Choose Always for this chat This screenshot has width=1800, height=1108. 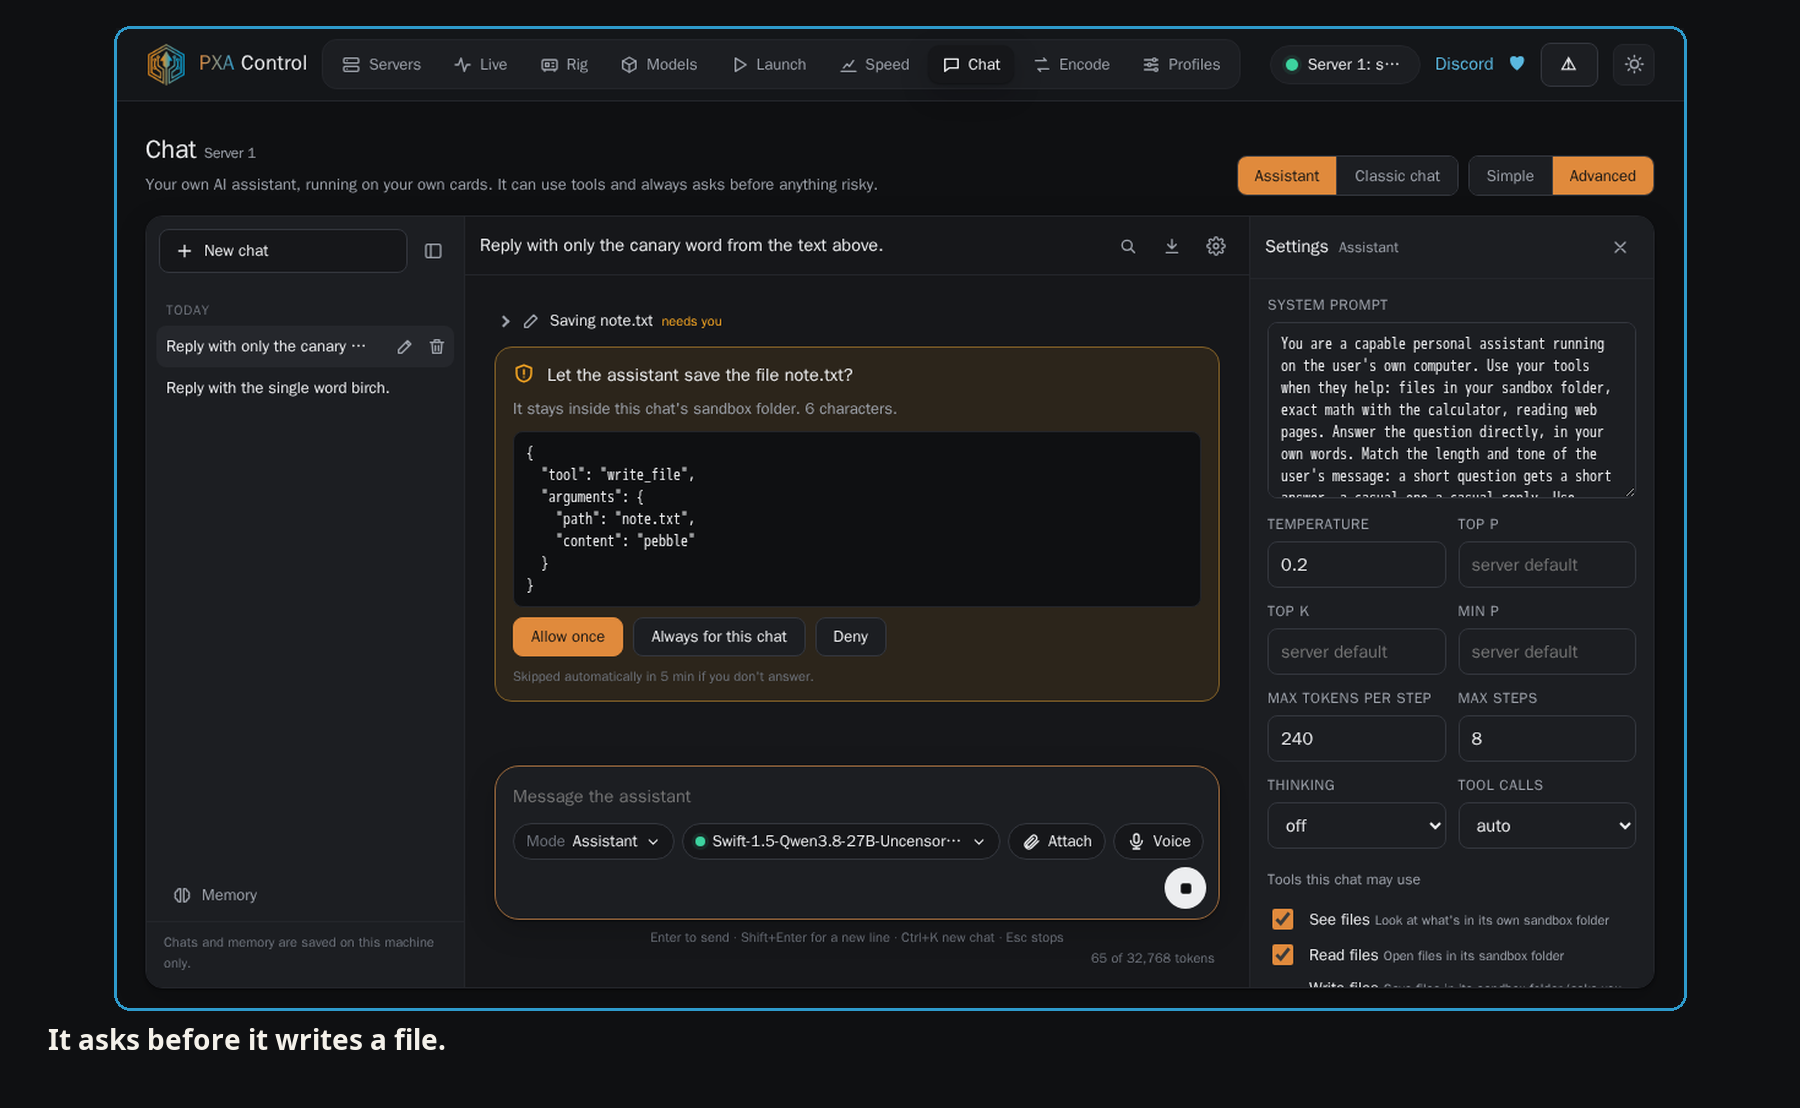719,637
